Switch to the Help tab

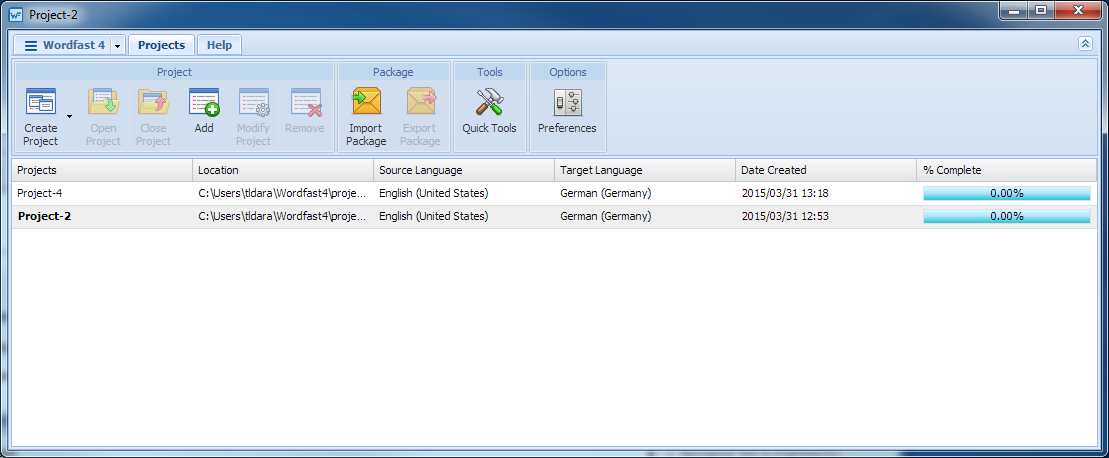[x=219, y=45]
